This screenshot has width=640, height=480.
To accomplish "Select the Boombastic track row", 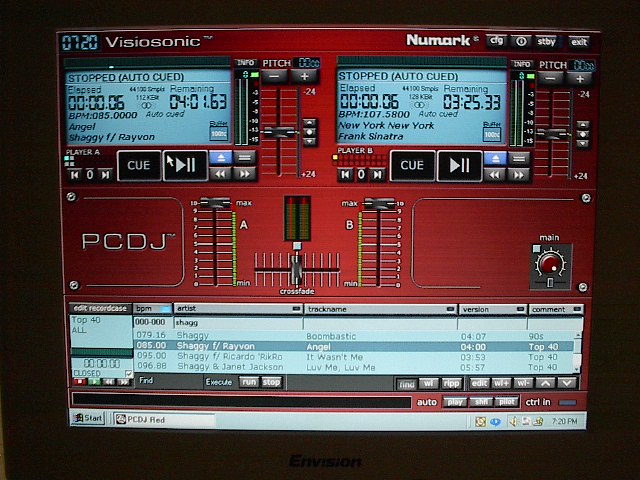I will (353, 336).
